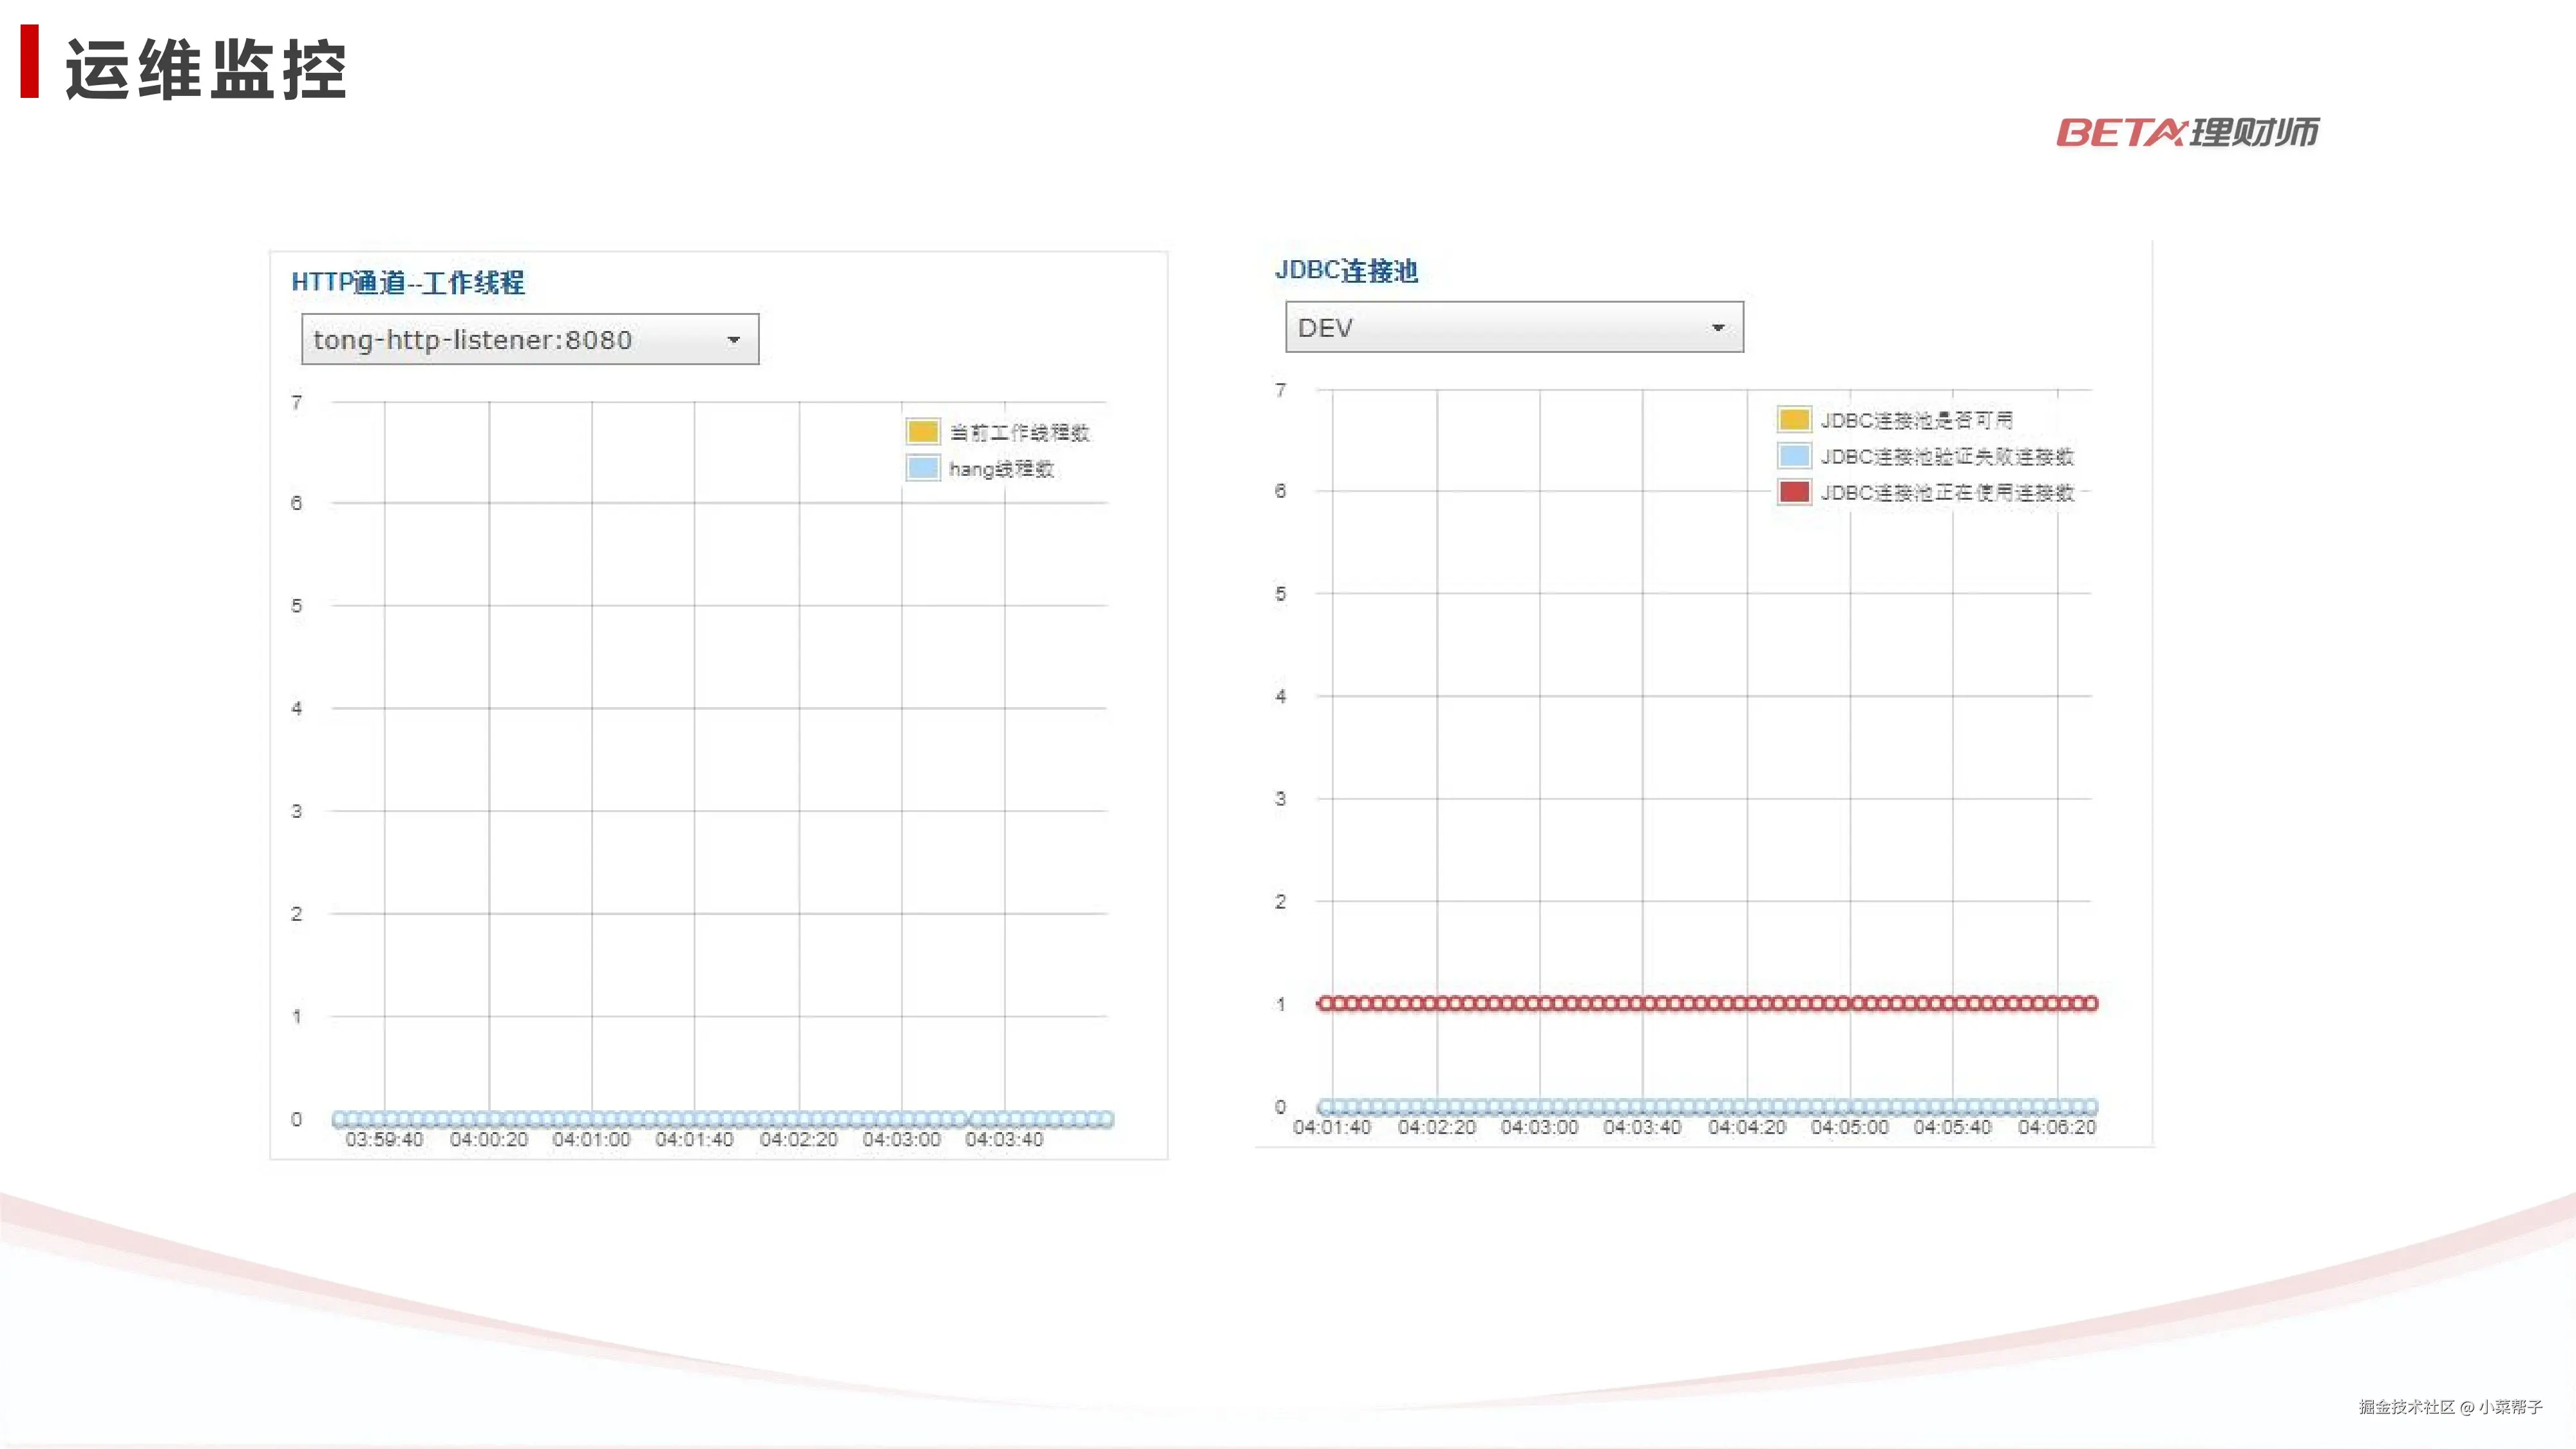Click the HTTP通道--工作线程 panel heading
The image size is (2576, 1449).
(407, 283)
